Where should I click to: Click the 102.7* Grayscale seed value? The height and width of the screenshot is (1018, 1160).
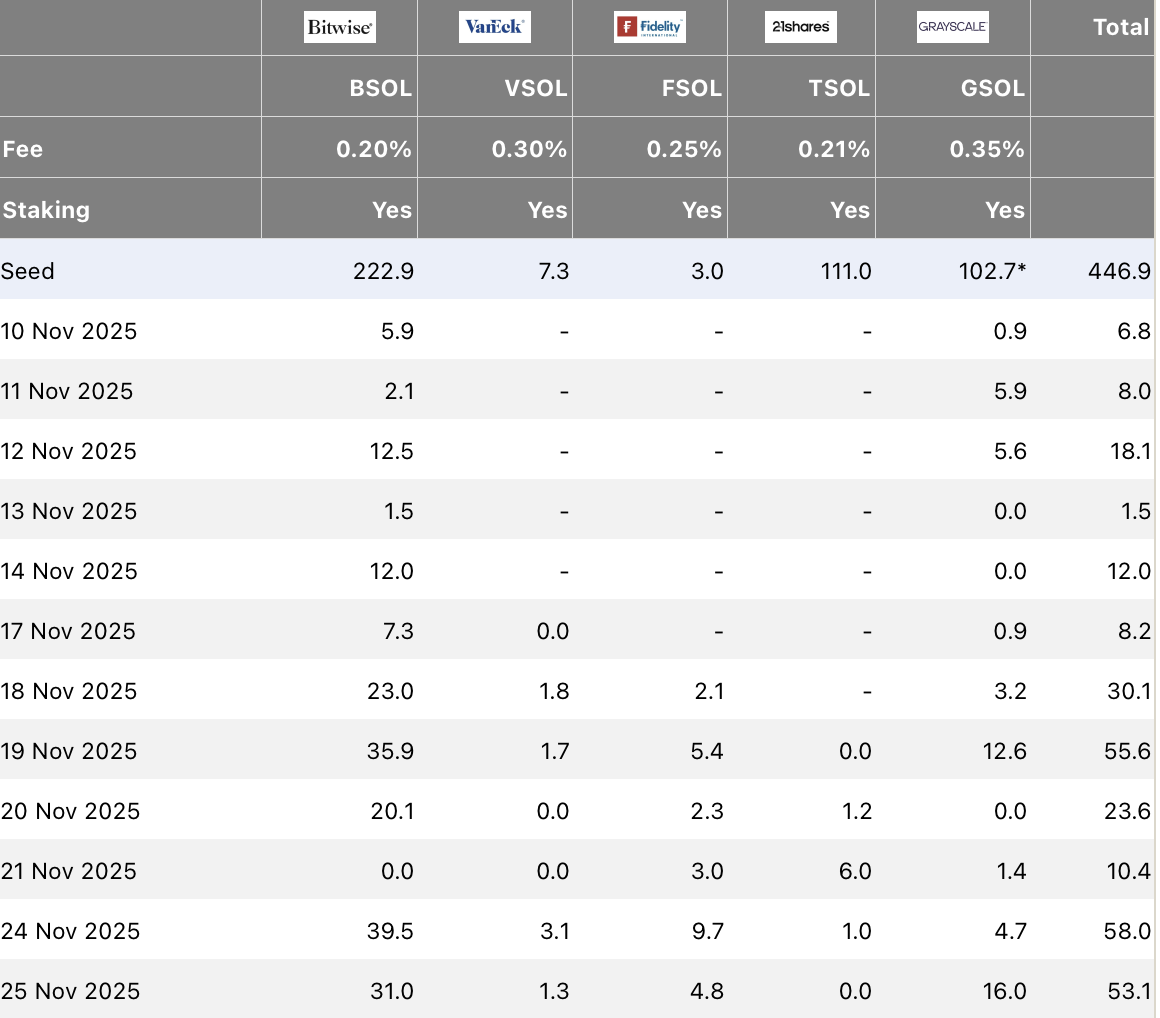[992, 271]
